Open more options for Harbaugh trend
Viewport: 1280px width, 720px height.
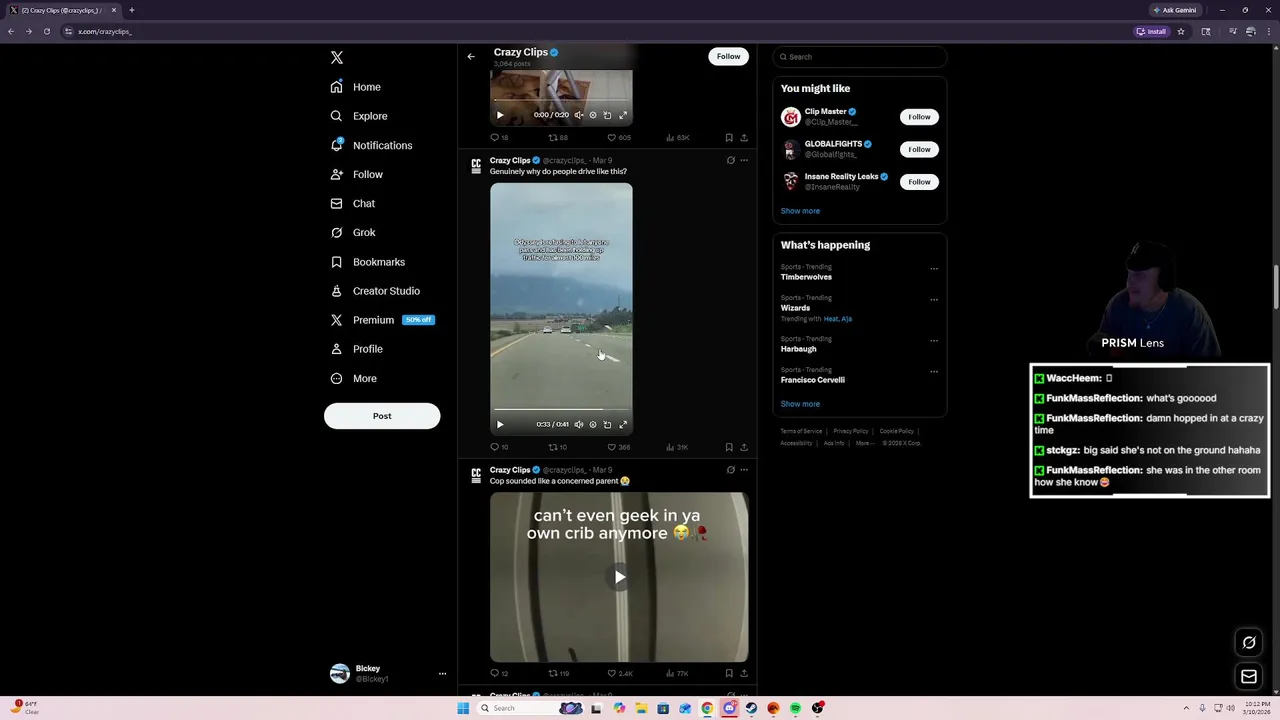934,340
